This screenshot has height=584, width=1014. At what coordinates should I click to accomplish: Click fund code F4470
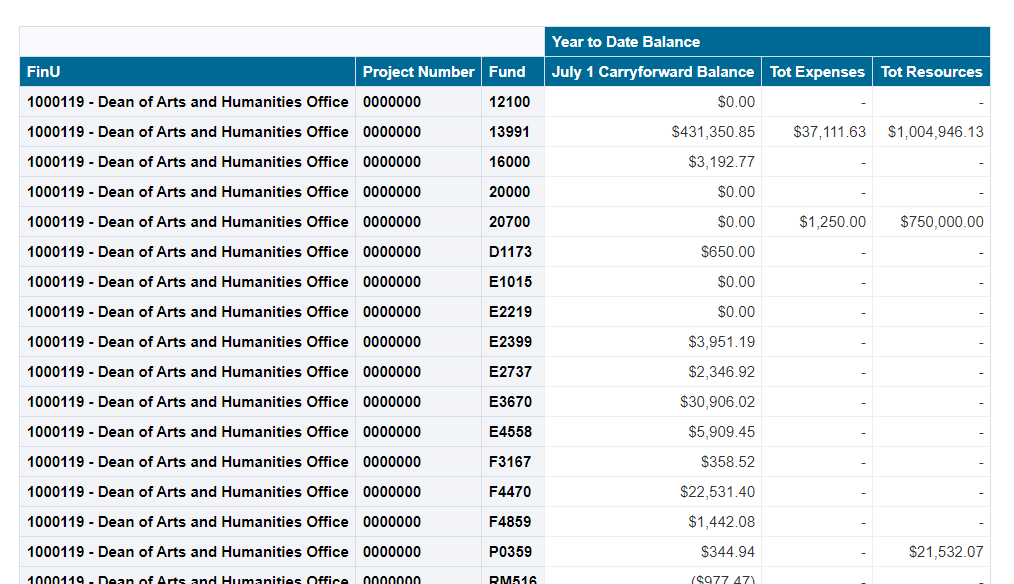(x=510, y=492)
